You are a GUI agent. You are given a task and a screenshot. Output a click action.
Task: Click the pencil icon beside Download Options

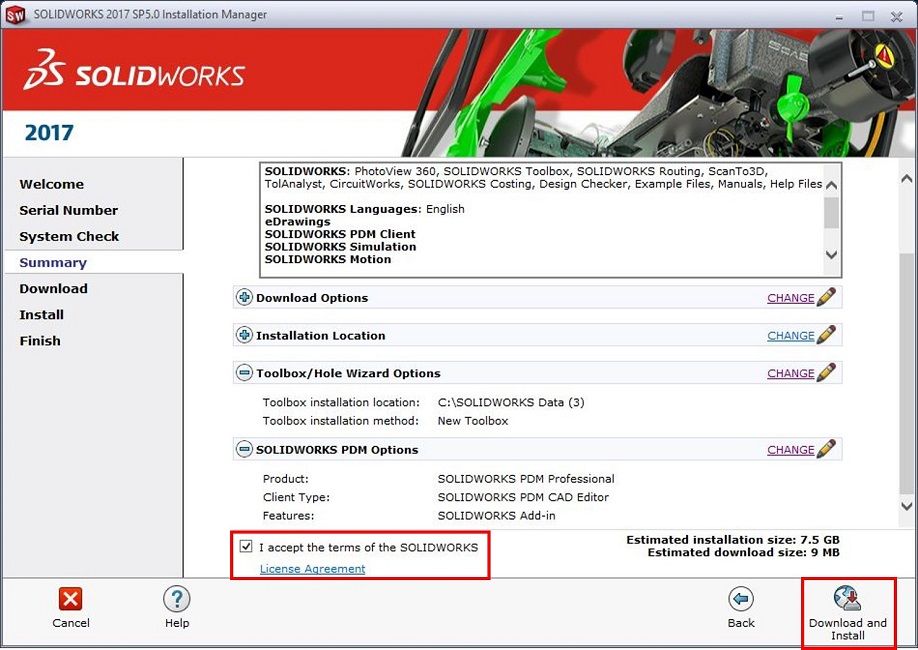[827, 297]
